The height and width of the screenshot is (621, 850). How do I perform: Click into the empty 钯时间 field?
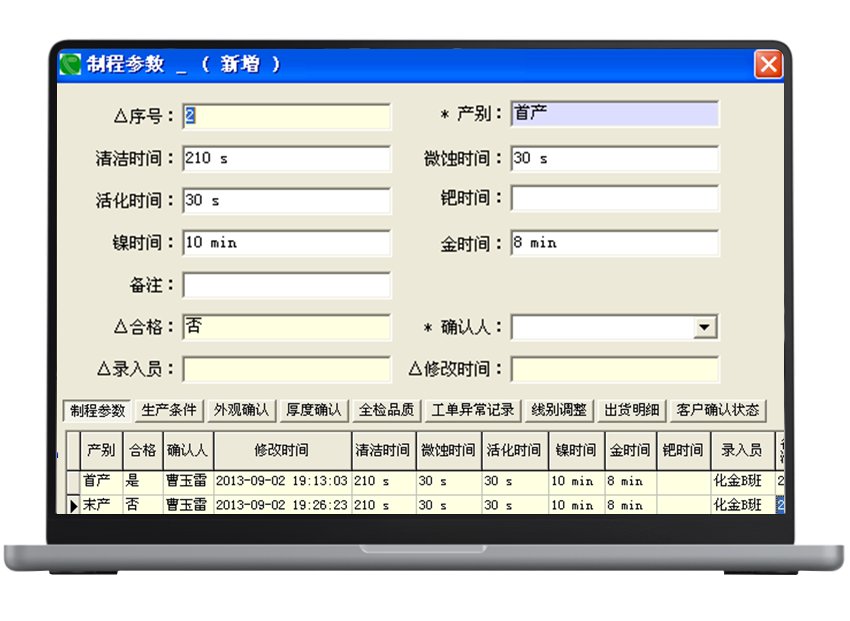[x=614, y=199]
